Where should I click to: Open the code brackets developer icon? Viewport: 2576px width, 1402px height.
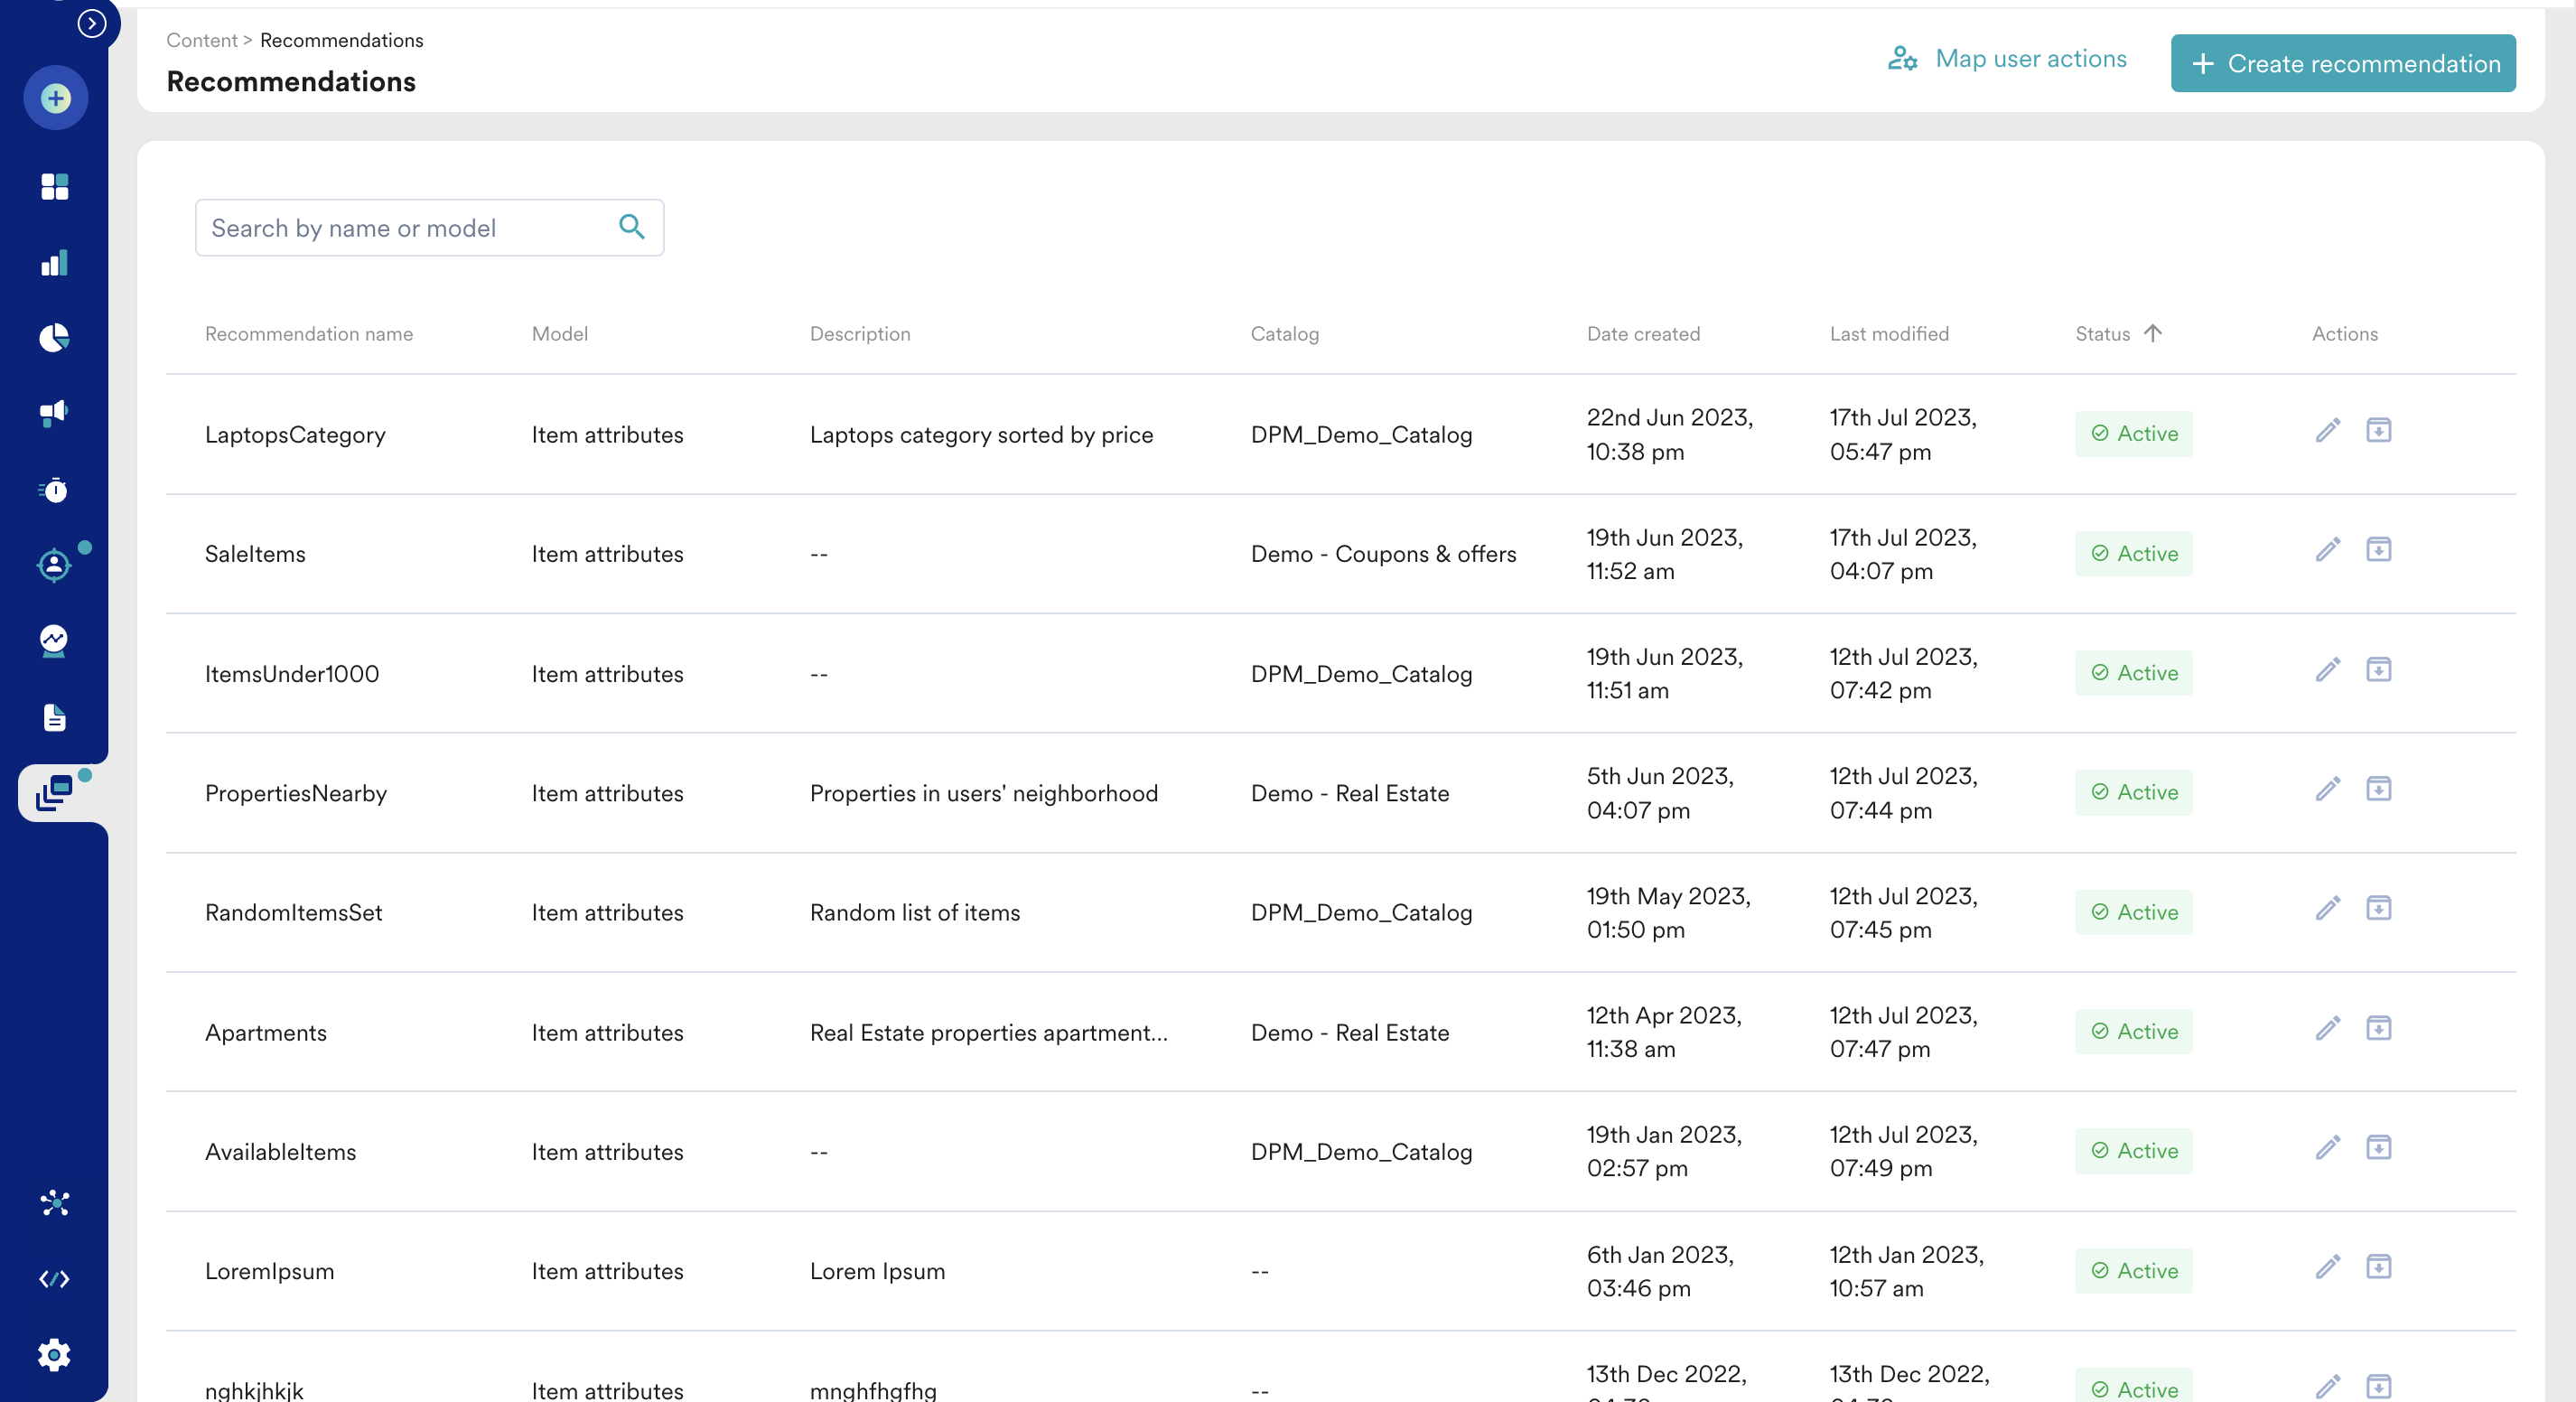click(55, 1279)
